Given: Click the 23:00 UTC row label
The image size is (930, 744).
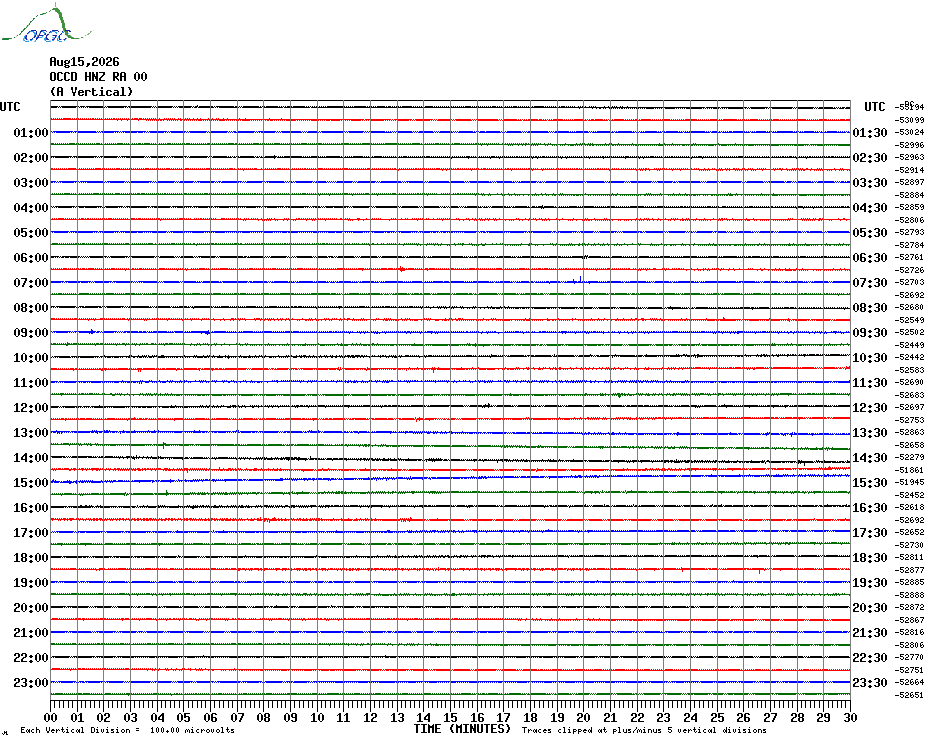Looking at the screenshot, I should (31, 682).
